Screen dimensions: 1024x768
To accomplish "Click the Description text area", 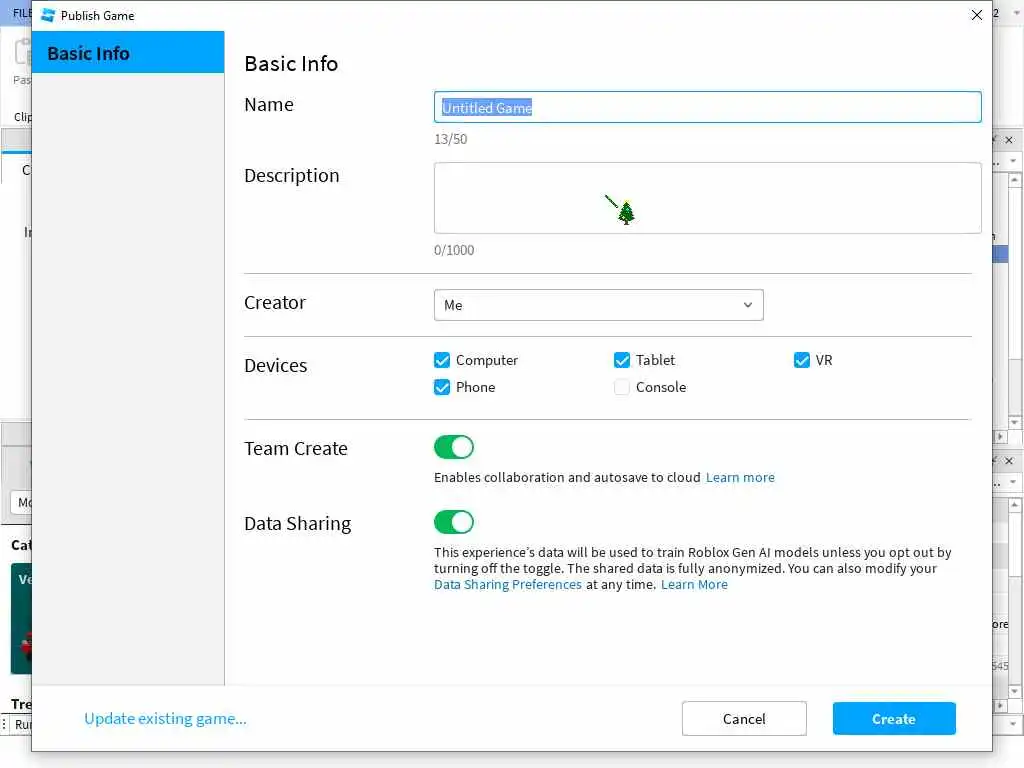I will coord(707,198).
